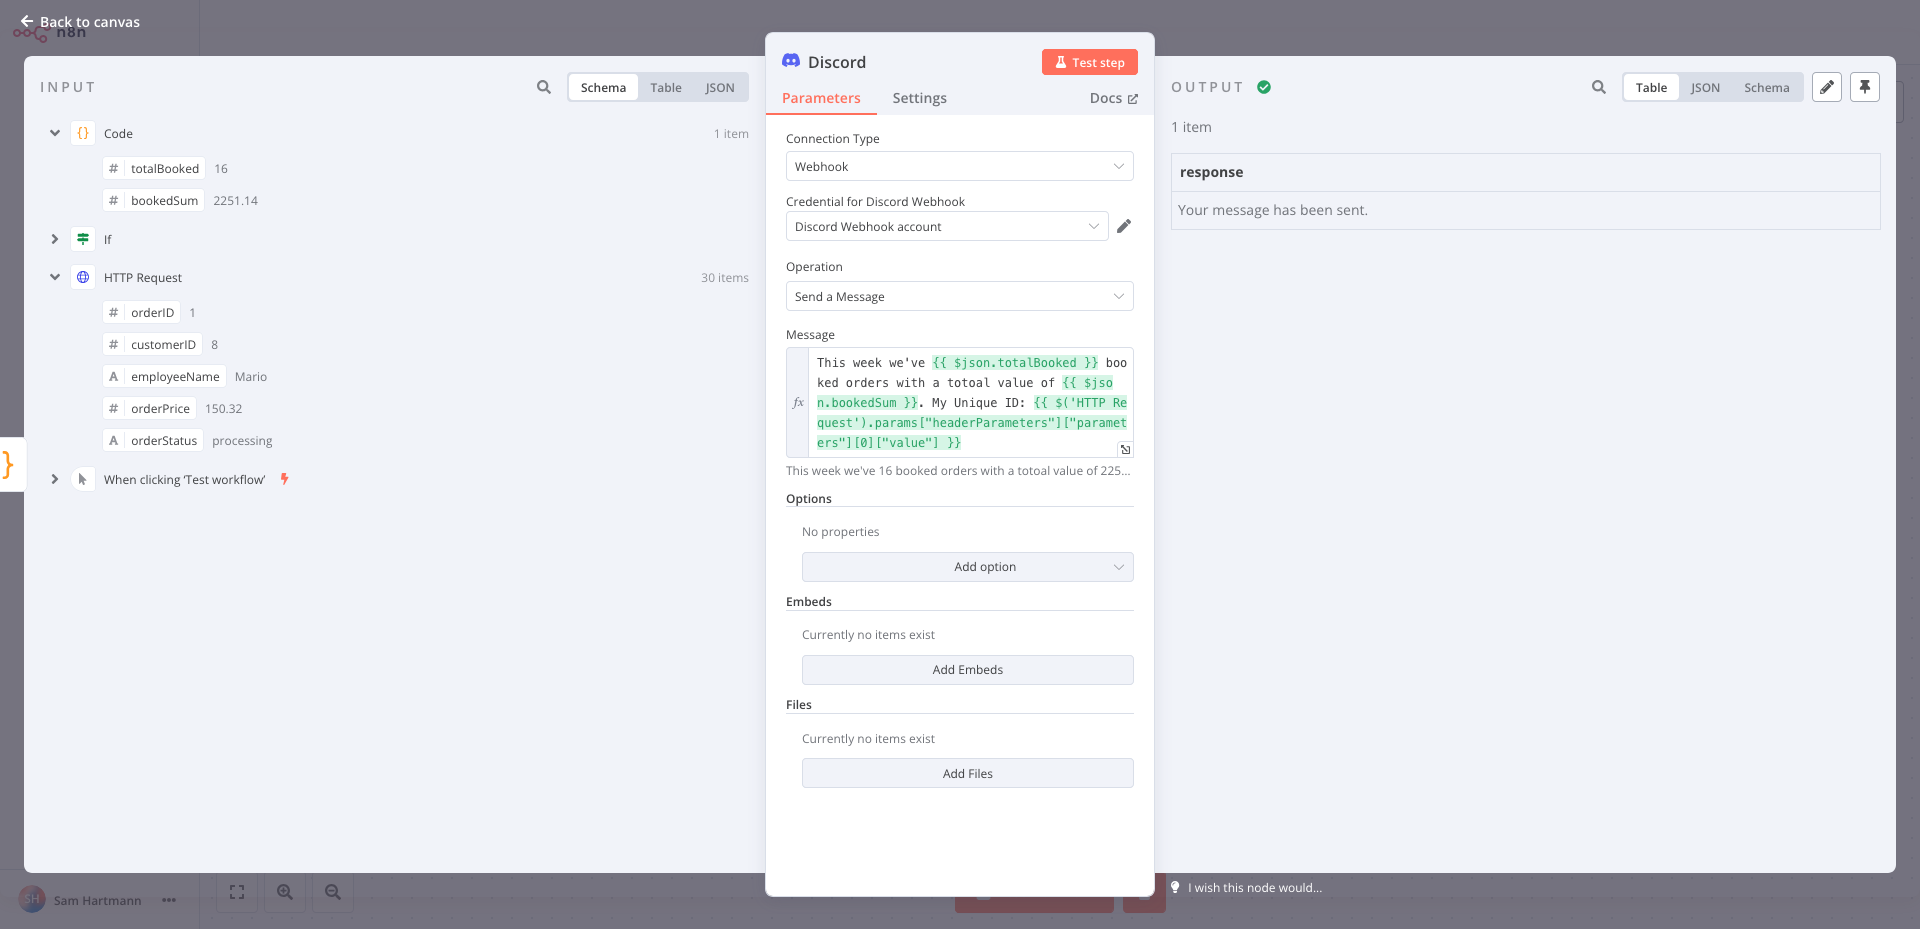Select the orderPrice field pill
Image resolution: width=1920 pixels, height=929 pixels.
(x=150, y=408)
